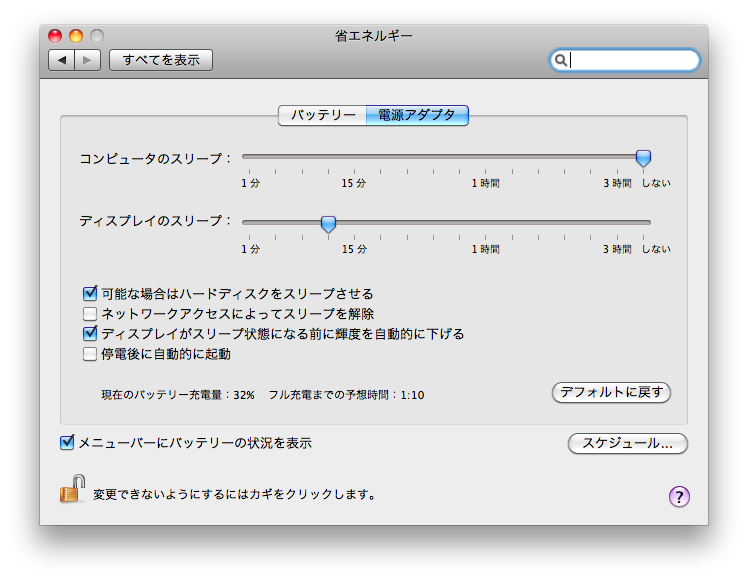The image size is (748, 580).
Task: Click the ディスプレイのスリープ slider thumb
Action: 328,224
